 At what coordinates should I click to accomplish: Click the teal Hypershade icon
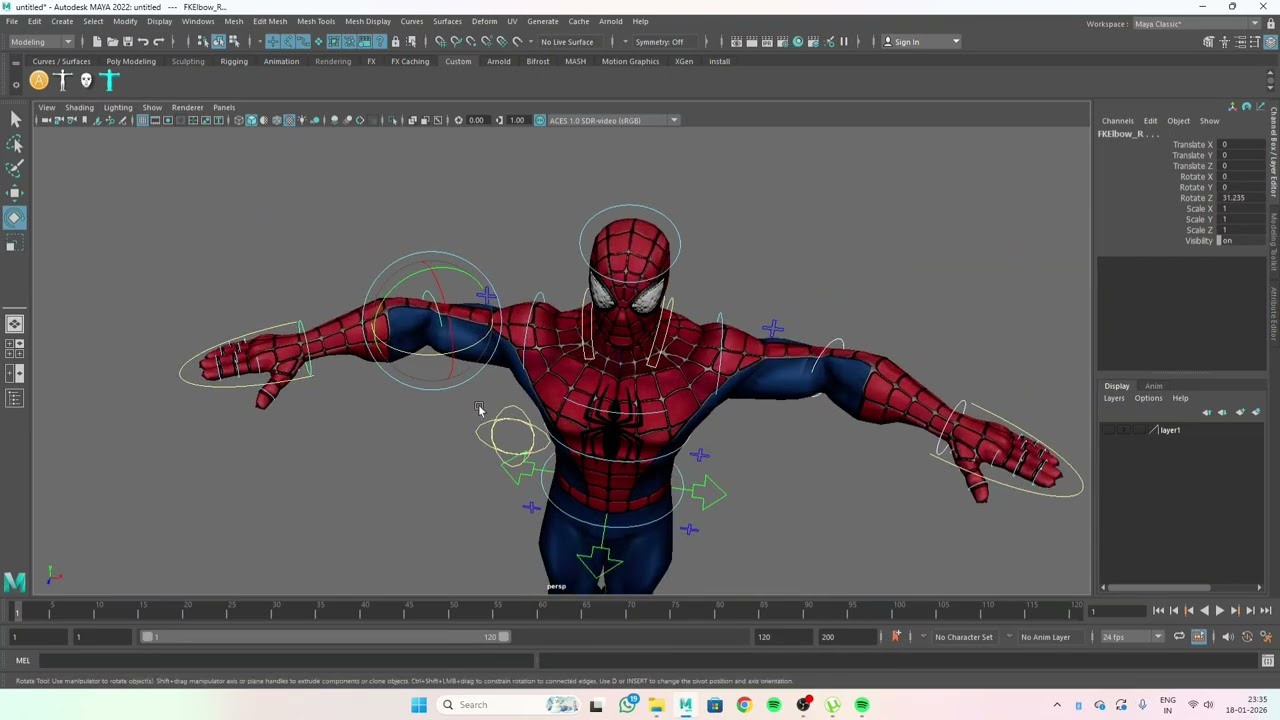[x=798, y=41]
